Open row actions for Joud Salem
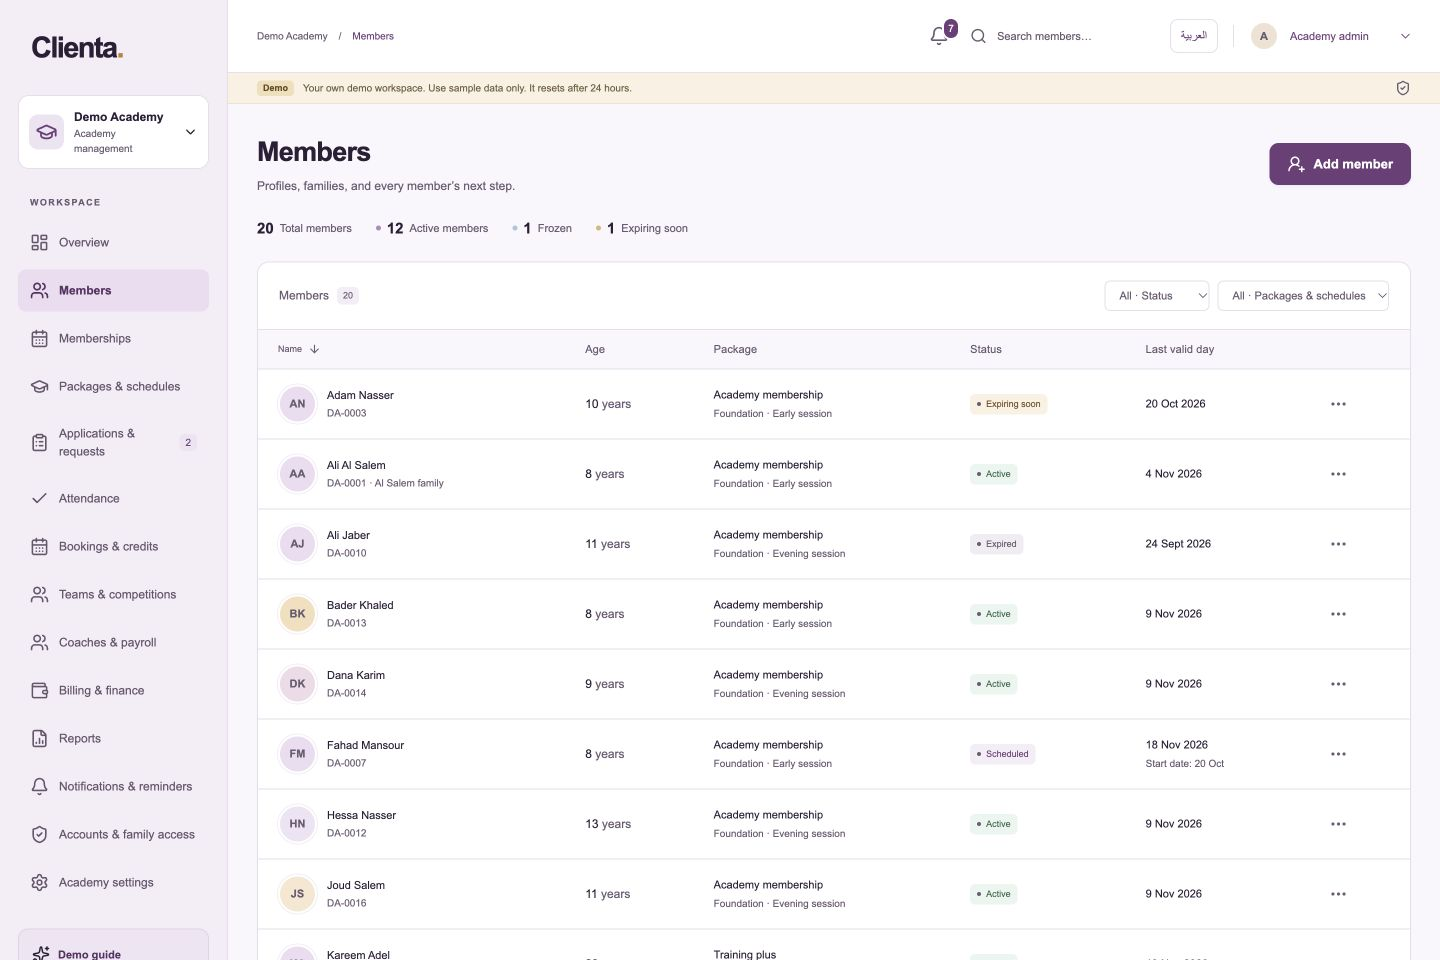 click(1338, 894)
